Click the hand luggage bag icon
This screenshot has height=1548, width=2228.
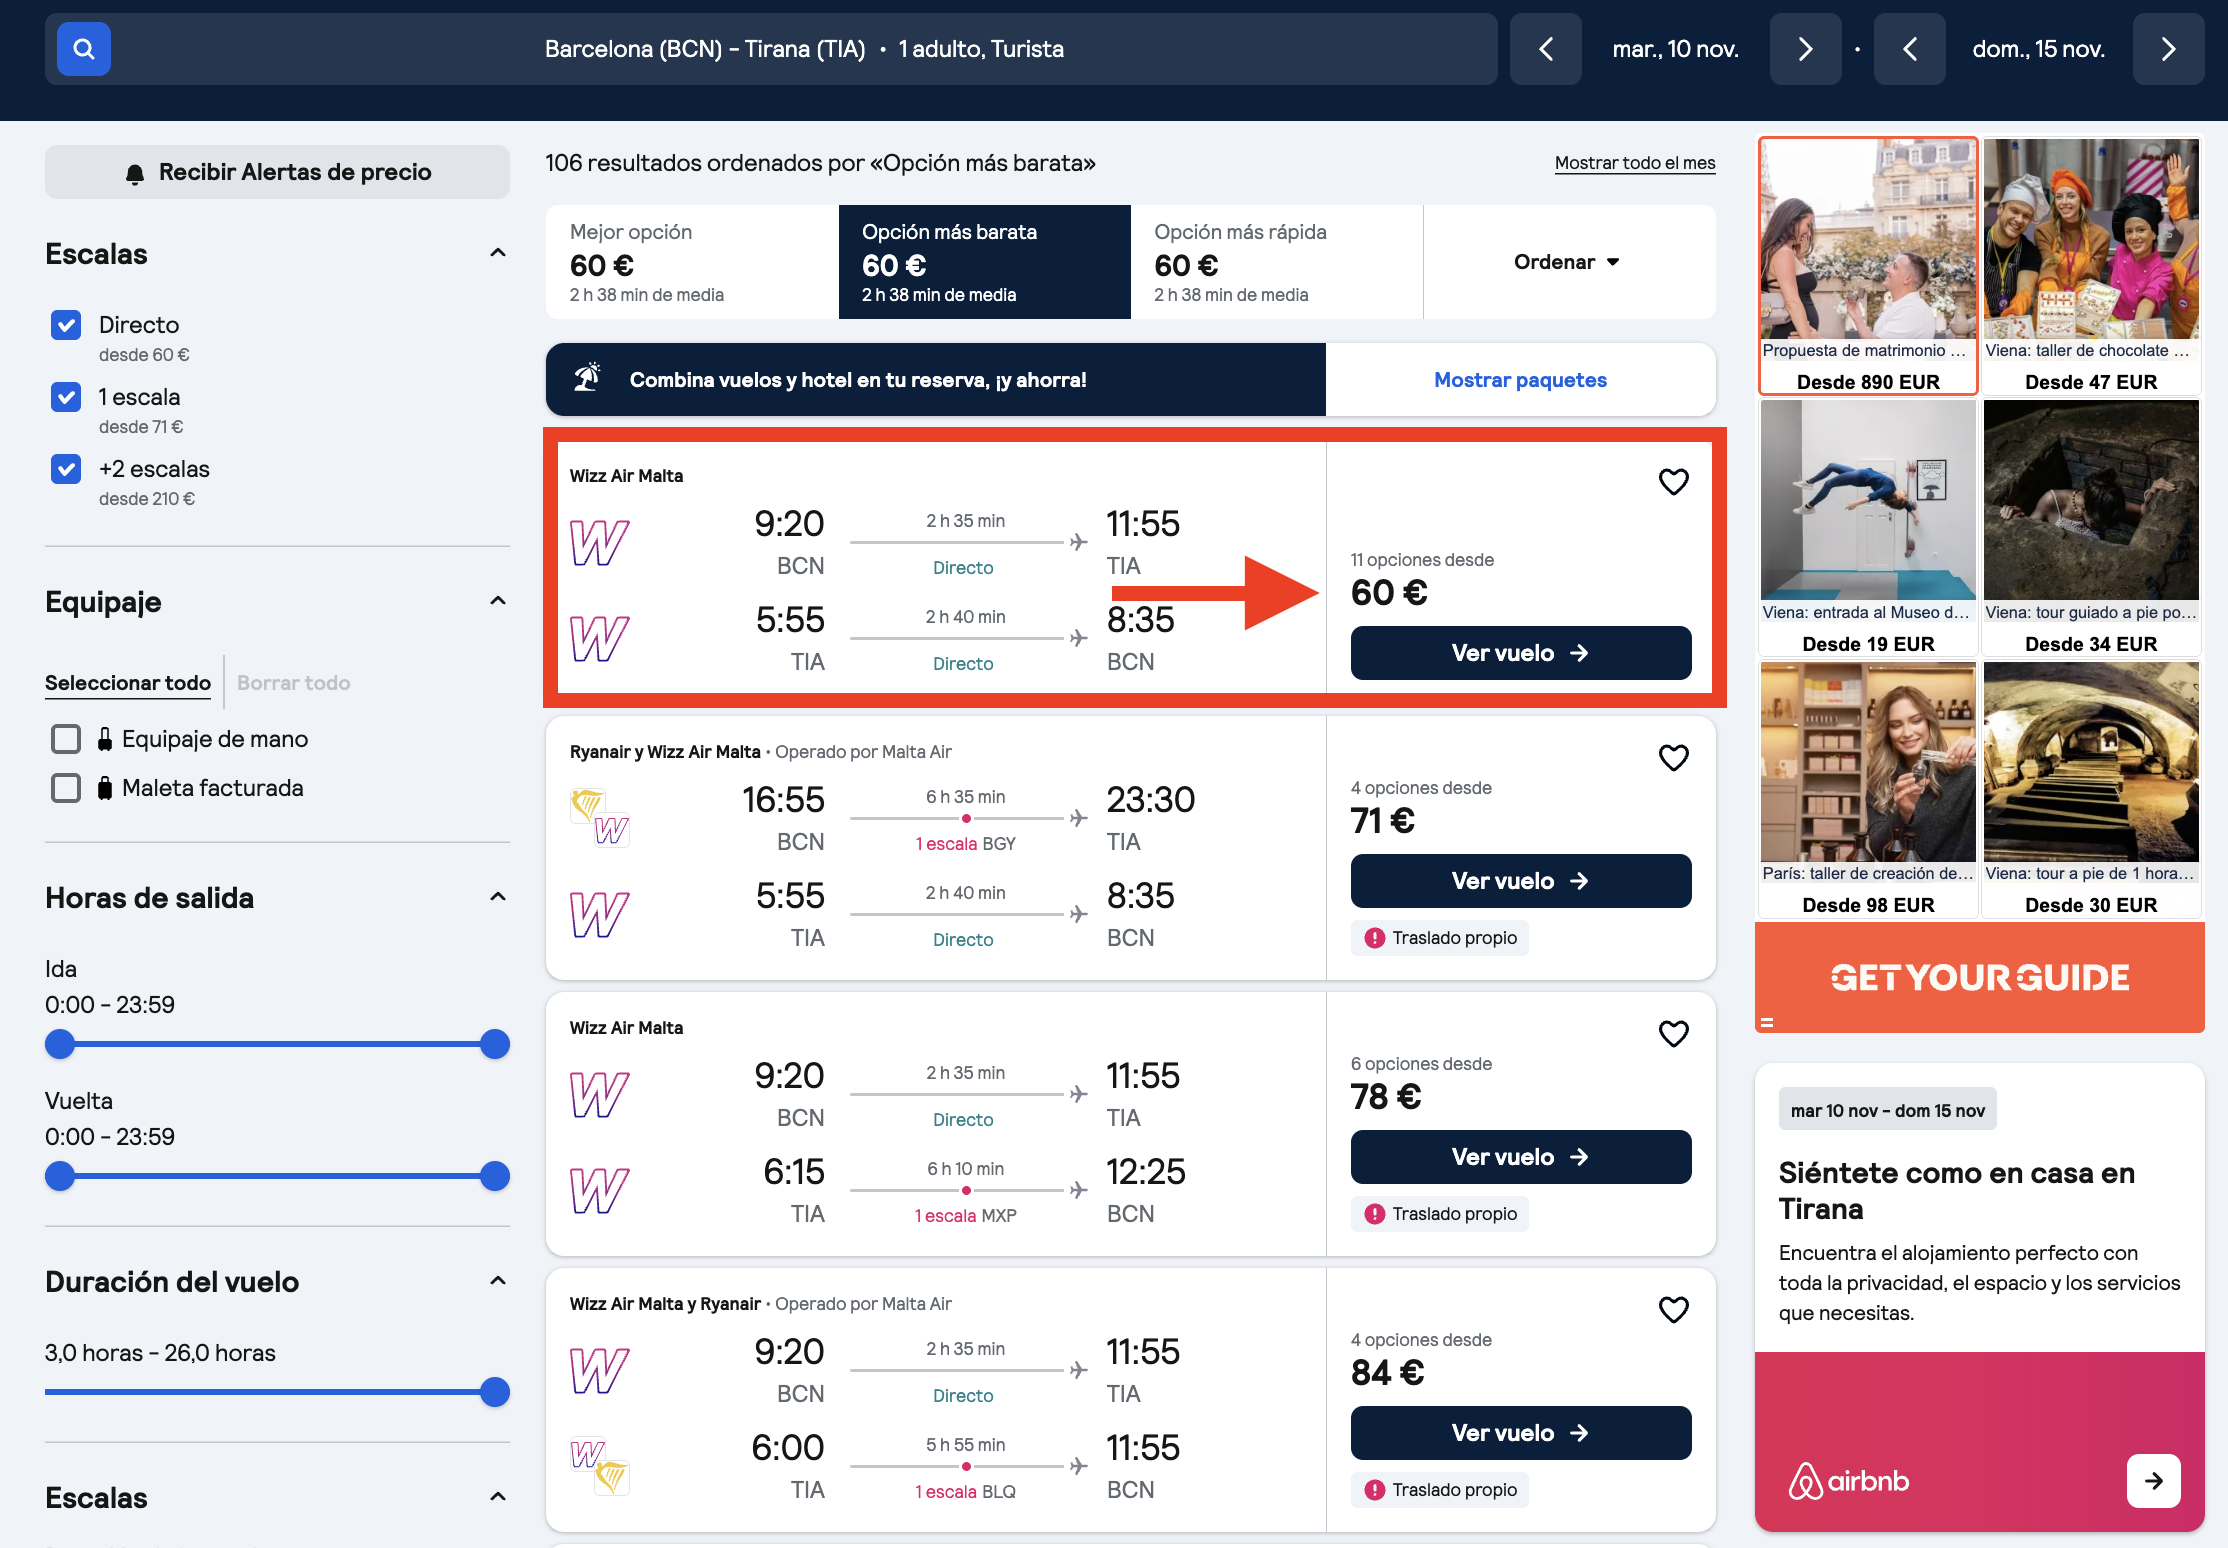click(105, 739)
